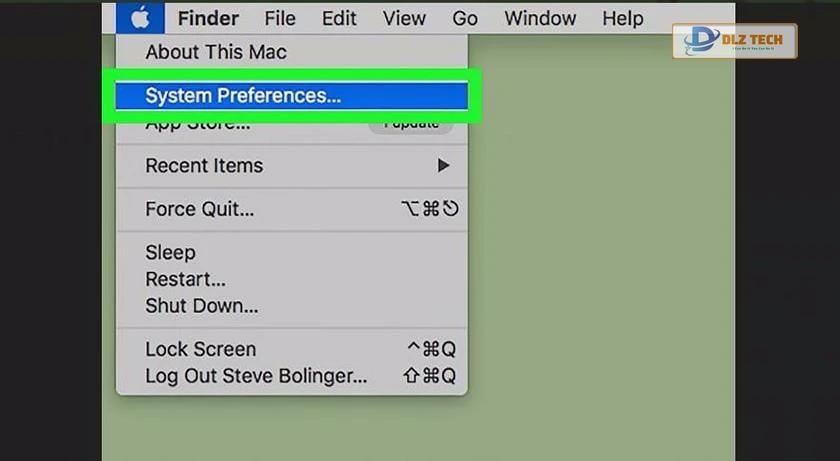The image size is (840, 461).
Task: Select Lock Screen menu item
Action: pyautogui.click(x=201, y=349)
